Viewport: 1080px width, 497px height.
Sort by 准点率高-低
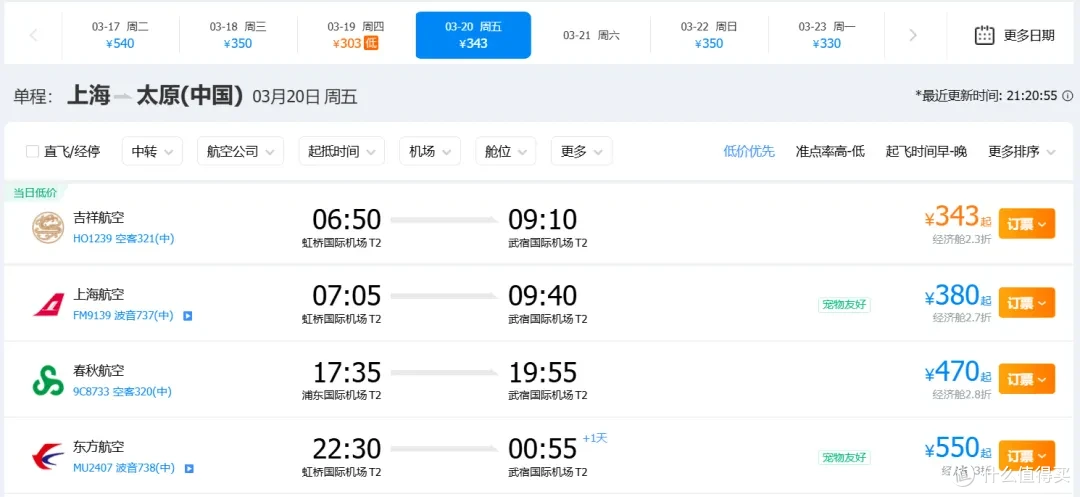tap(830, 151)
